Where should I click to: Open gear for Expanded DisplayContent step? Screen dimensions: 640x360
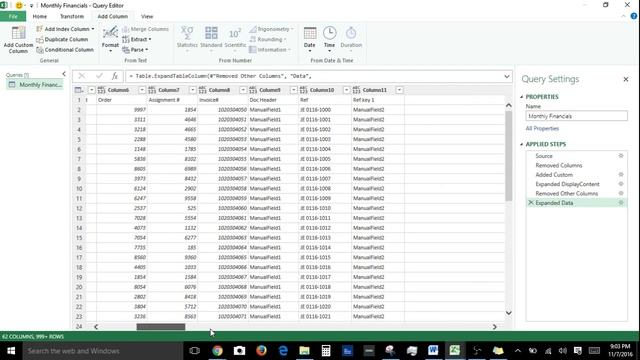pyautogui.click(x=621, y=184)
